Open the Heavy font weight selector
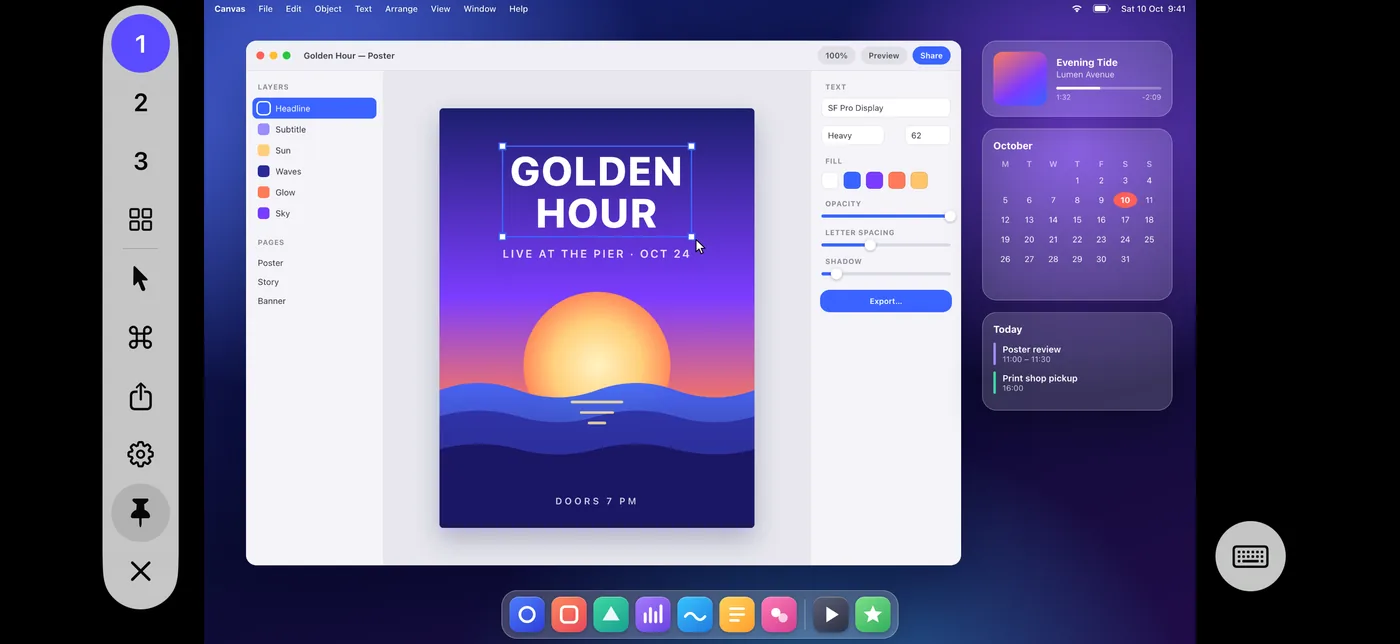 click(853, 136)
